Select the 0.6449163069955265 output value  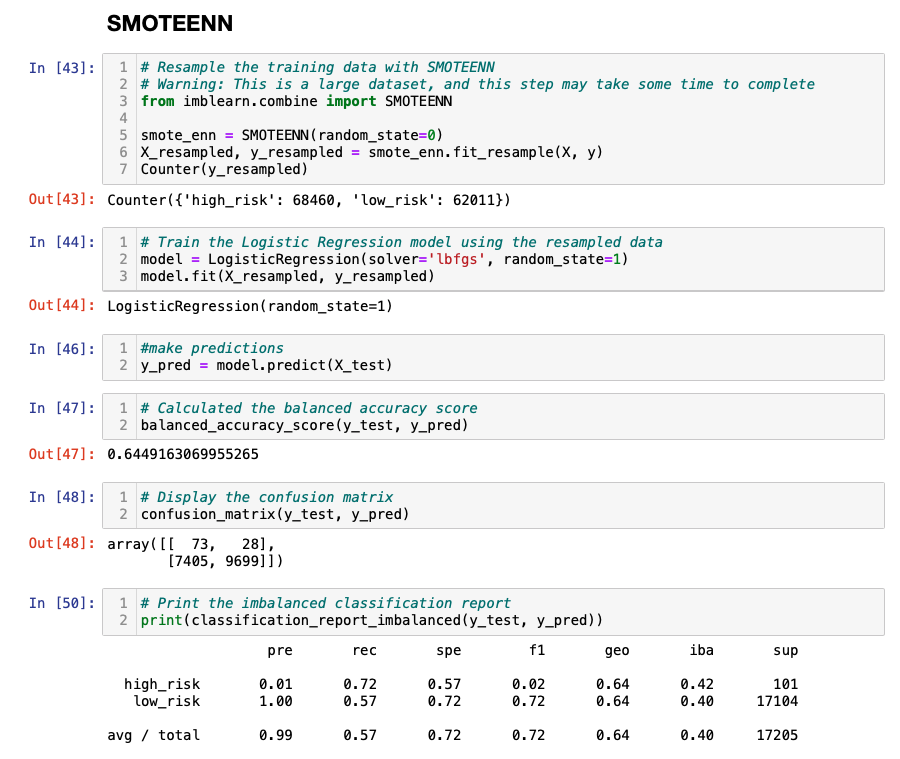pyautogui.click(x=183, y=454)
